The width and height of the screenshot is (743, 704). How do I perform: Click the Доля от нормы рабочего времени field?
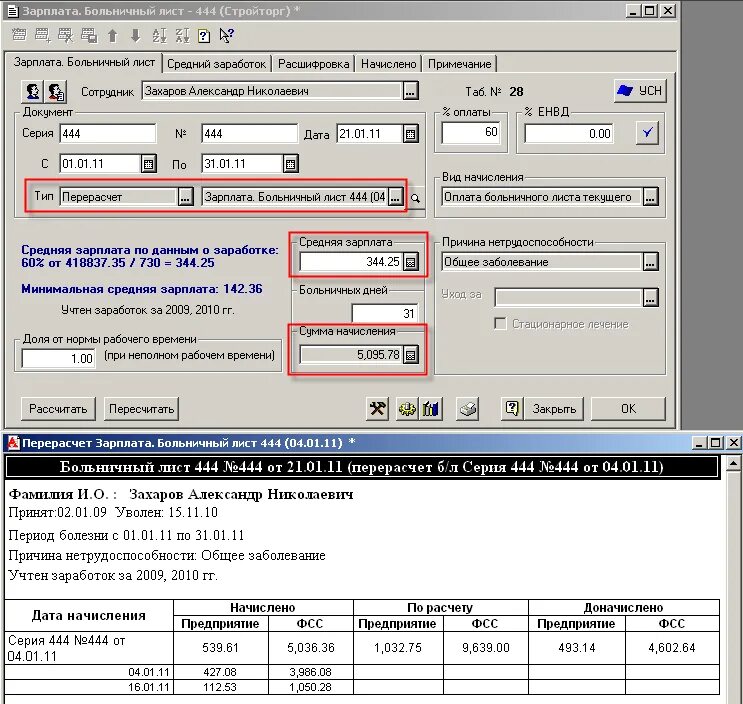(58, 358)
